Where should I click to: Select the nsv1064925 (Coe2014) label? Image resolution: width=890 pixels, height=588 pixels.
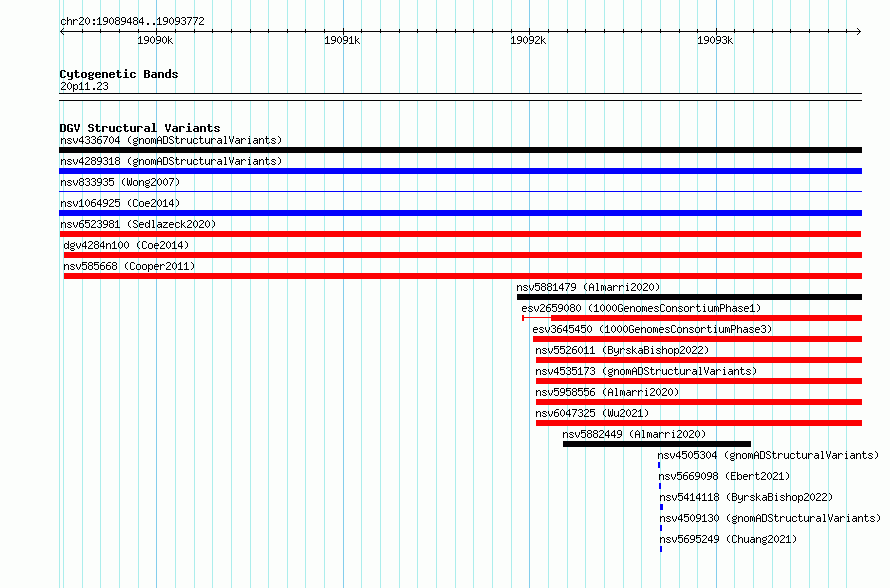pos(120,203)
